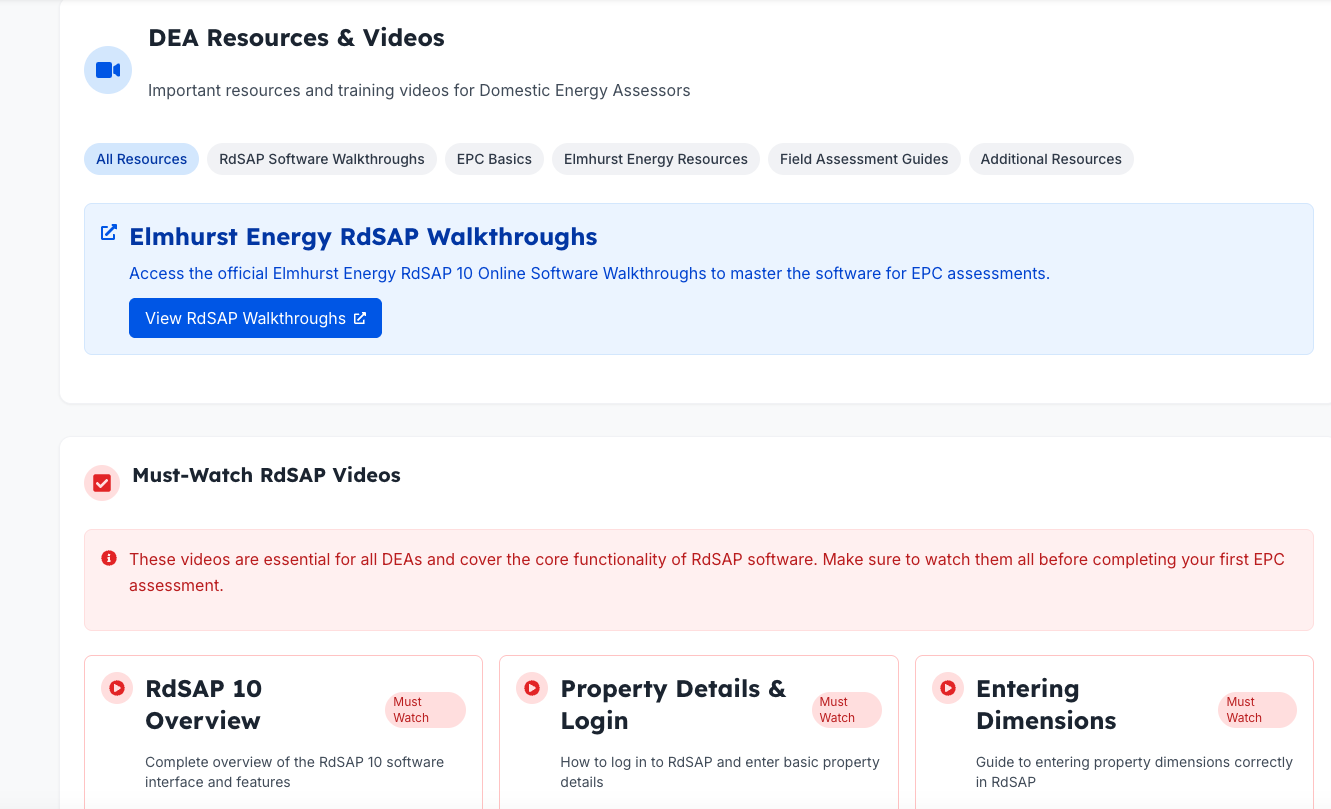Switch to RdSAP Software Walkthroughs tab
Screen dimensions: 1331x809
point(321,159)
